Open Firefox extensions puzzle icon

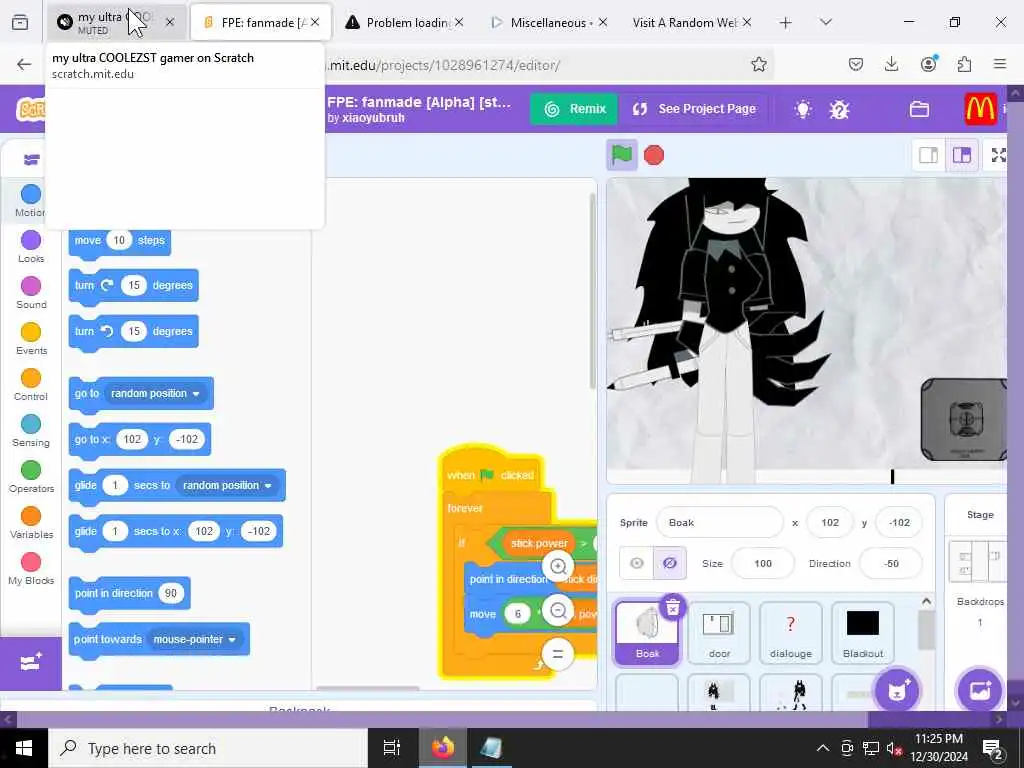click(x=964, y=64)
